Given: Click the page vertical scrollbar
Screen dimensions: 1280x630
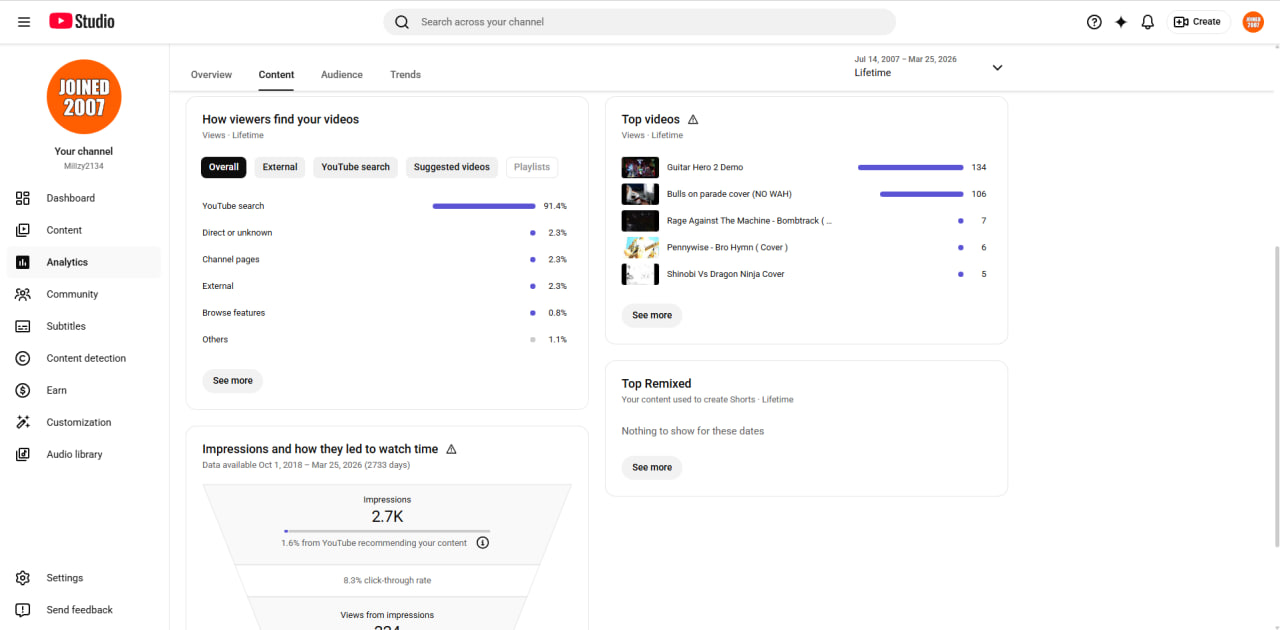Looking at the screenshot, I should 1275,396.
